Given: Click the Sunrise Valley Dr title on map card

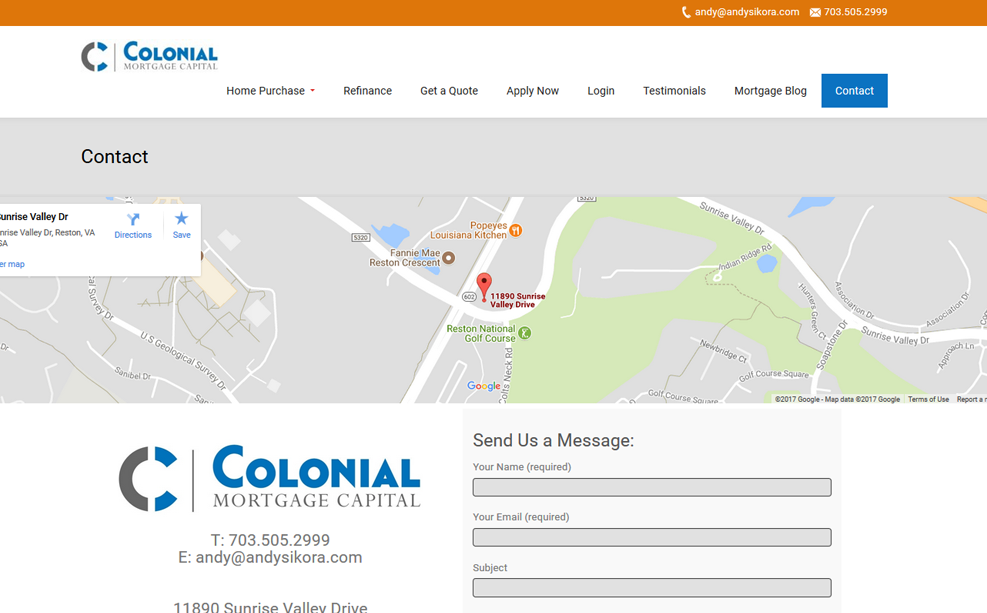Looking at the screenshot, I should pyautogui.click(x=33, y=217).
